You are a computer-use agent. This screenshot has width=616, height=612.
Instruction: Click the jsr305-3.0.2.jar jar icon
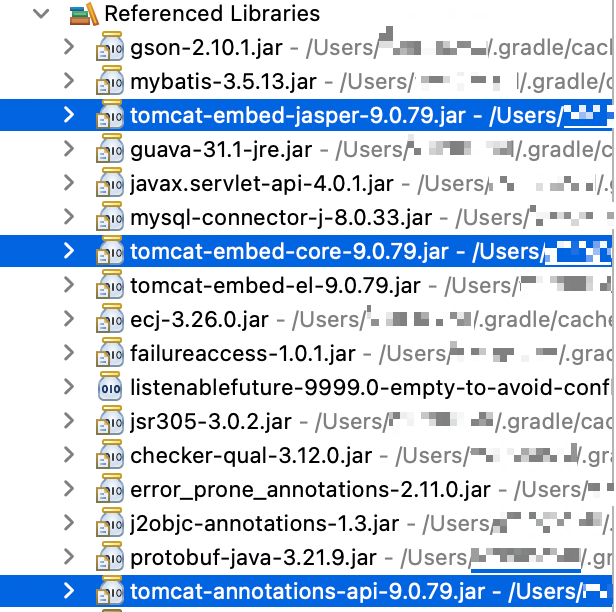[110, 420]
